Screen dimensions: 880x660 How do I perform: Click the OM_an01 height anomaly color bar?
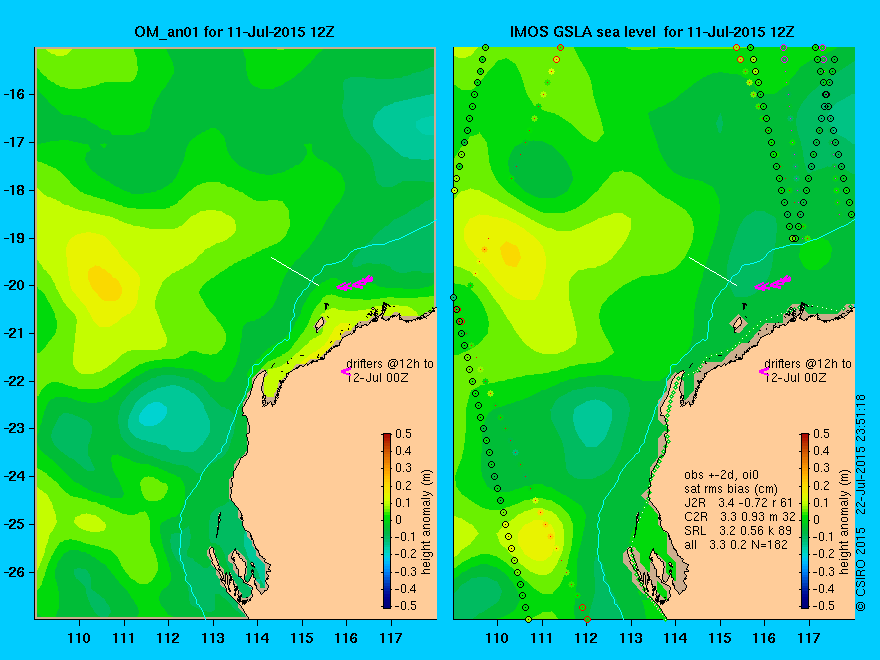(387, 521)
